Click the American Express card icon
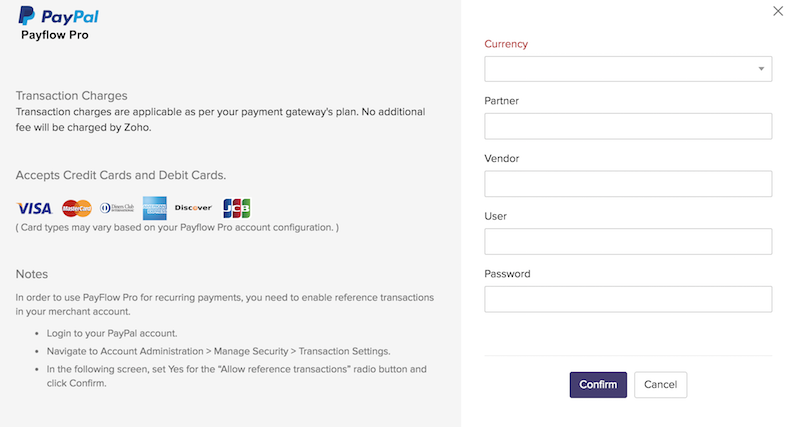 [154, 208]
